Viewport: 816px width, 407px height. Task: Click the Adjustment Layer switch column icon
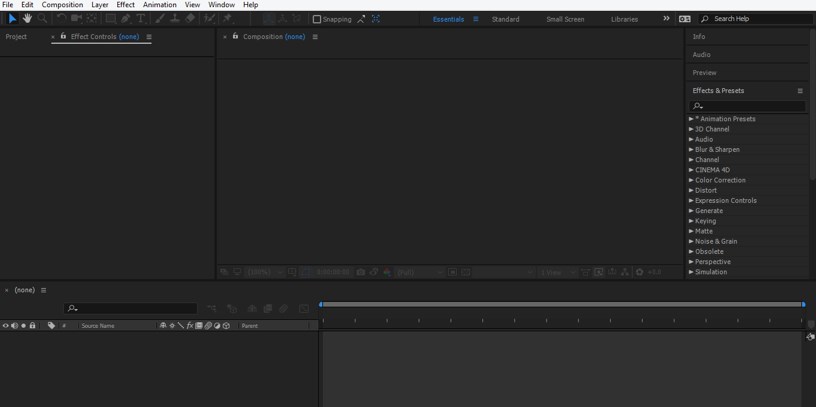tap(216, 326)
